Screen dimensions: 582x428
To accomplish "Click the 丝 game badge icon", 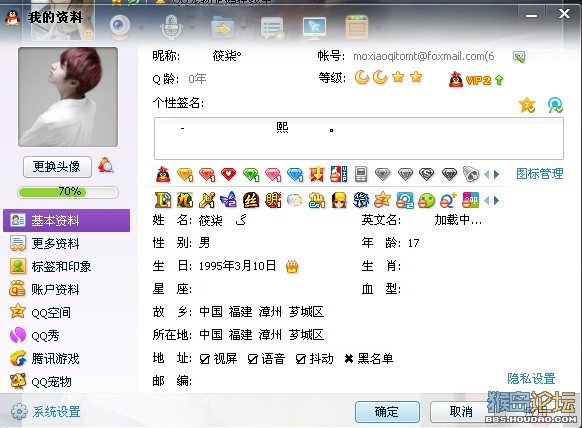I will pos(251,200).
